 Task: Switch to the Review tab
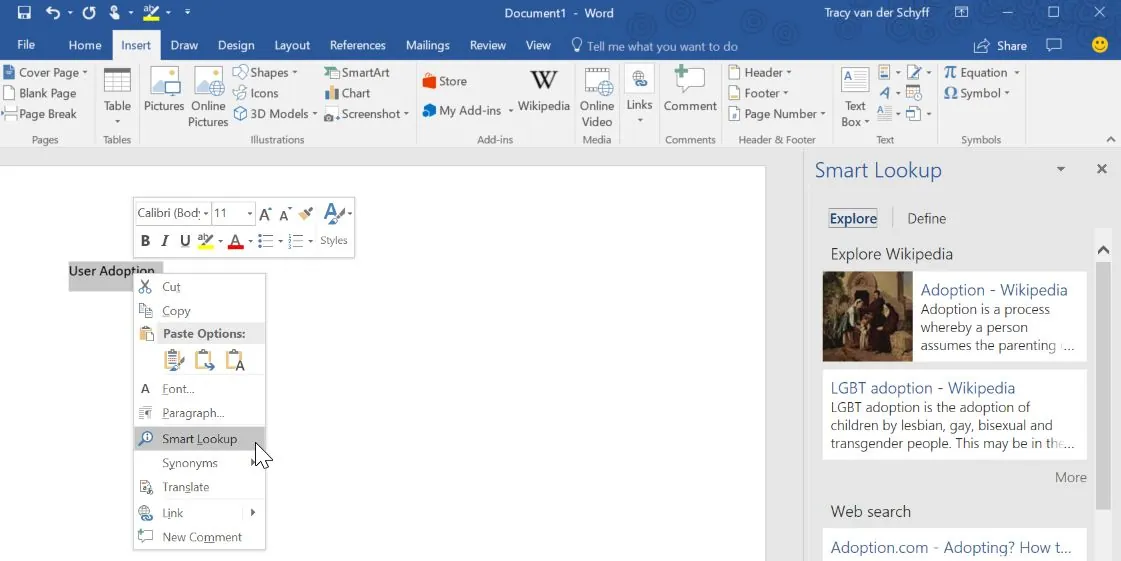pyautogui.click(x=488, y=45)
